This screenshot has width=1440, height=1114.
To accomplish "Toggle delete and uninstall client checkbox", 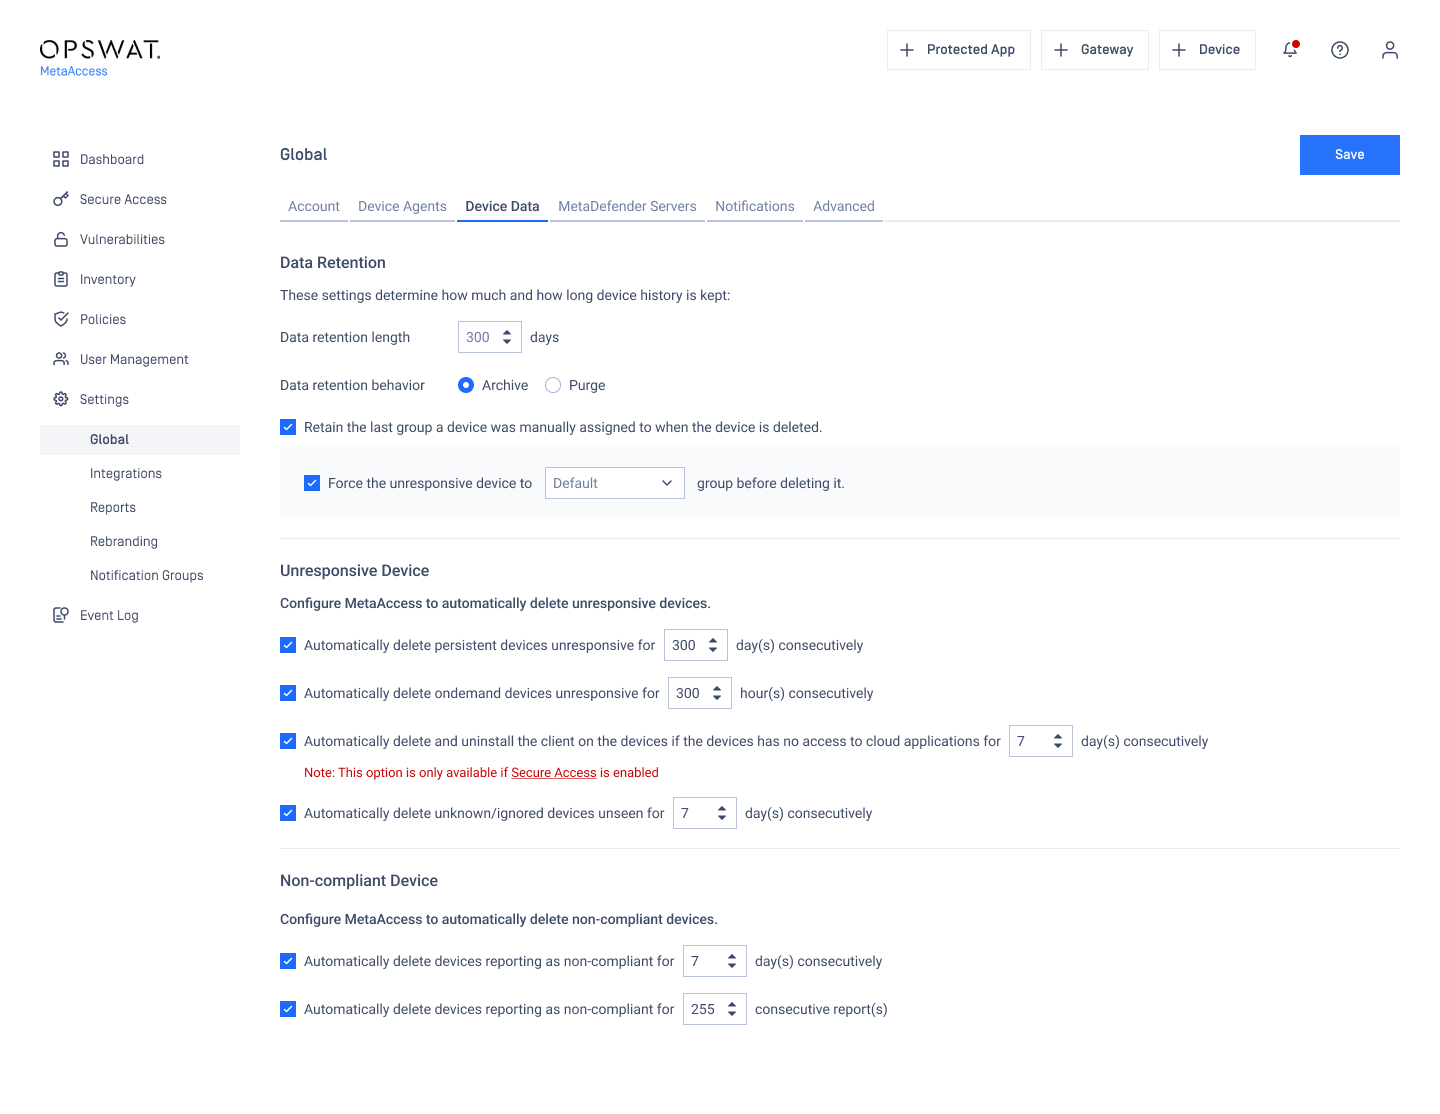I will 288,741.
